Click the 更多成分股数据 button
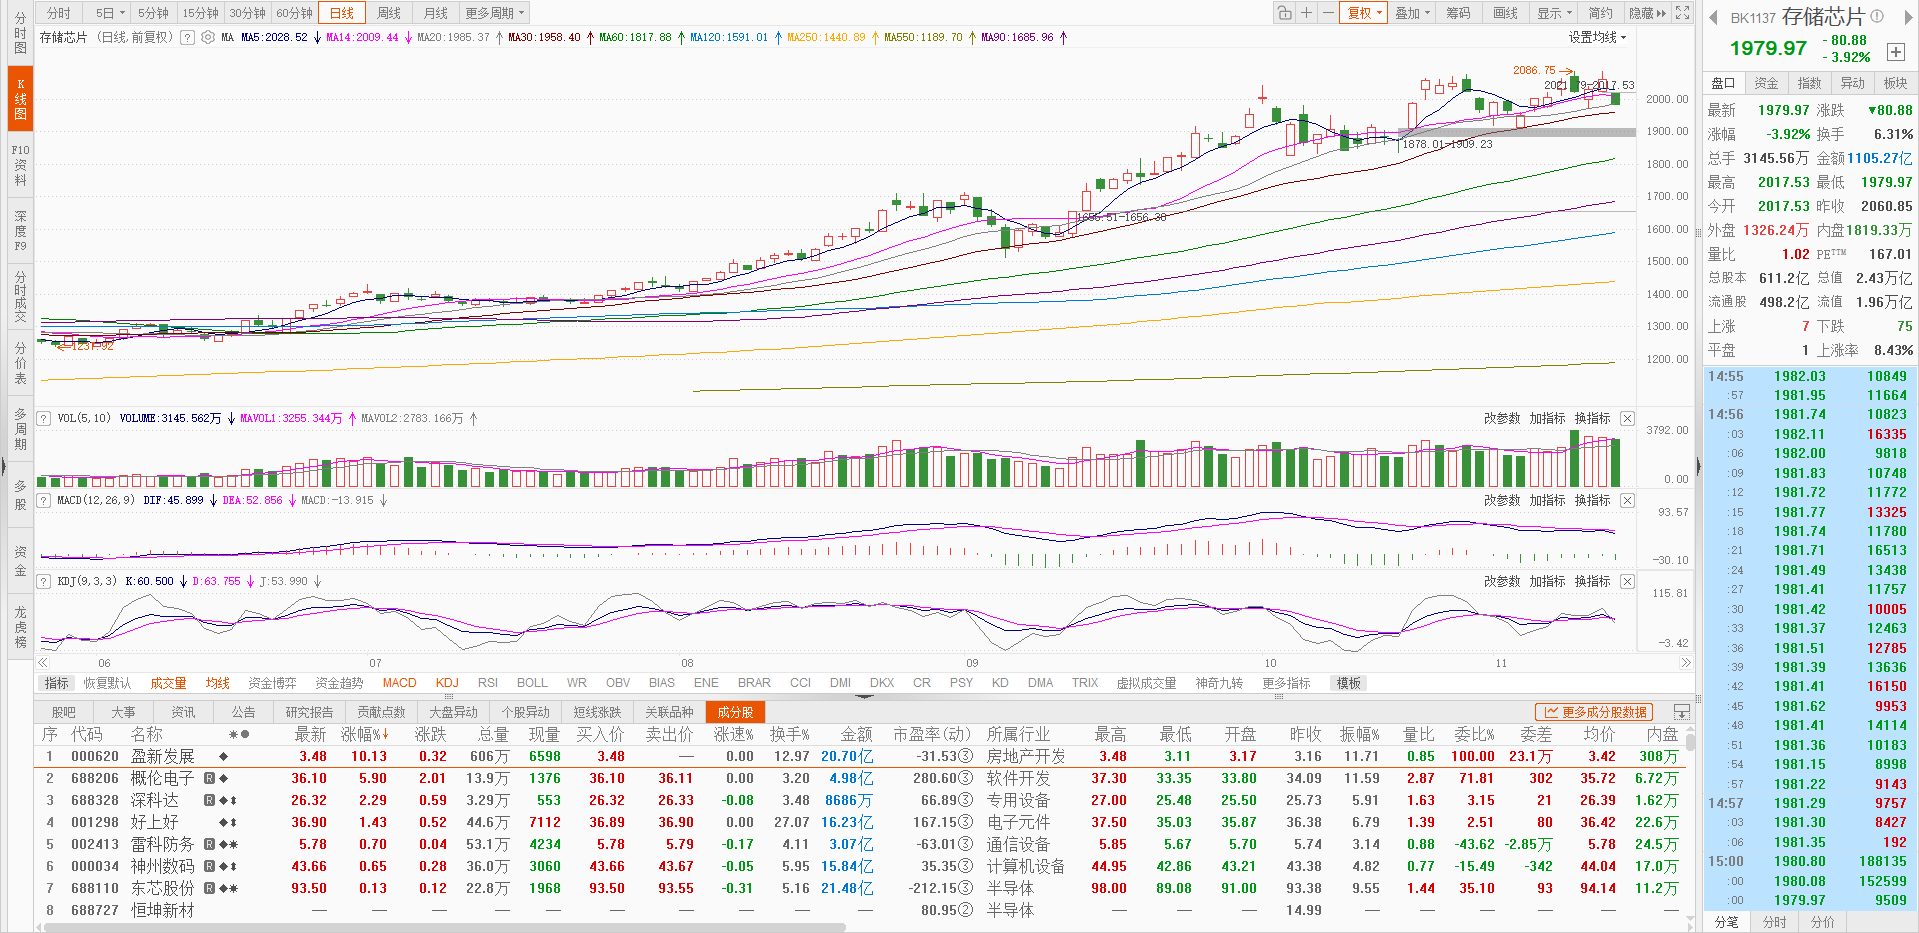The image size is (1919, 933). tap(1594, 712)
